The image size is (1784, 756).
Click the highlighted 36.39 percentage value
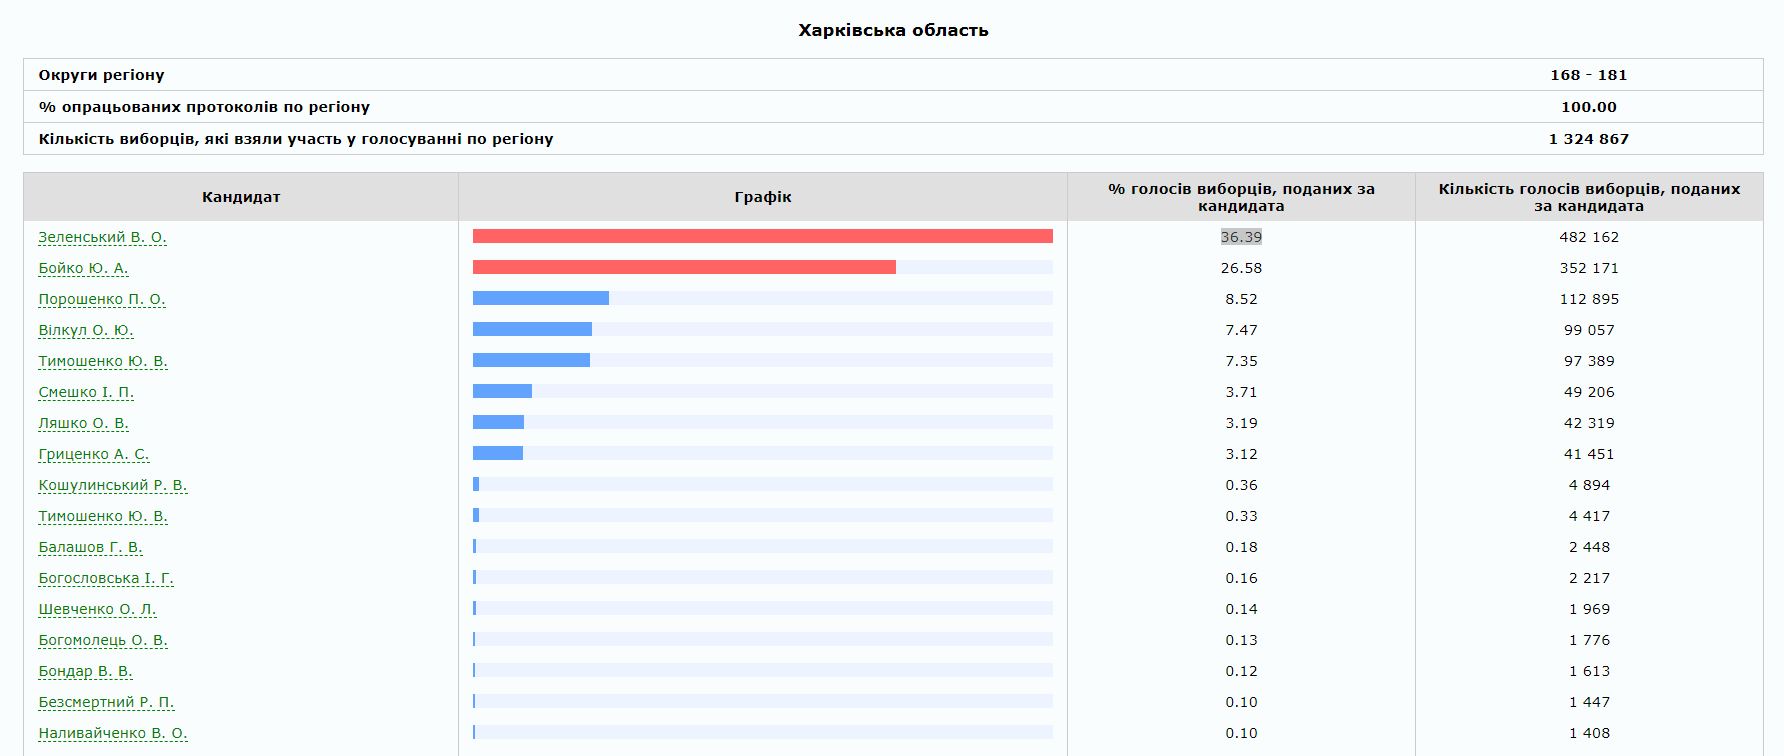coord(1241,237)
